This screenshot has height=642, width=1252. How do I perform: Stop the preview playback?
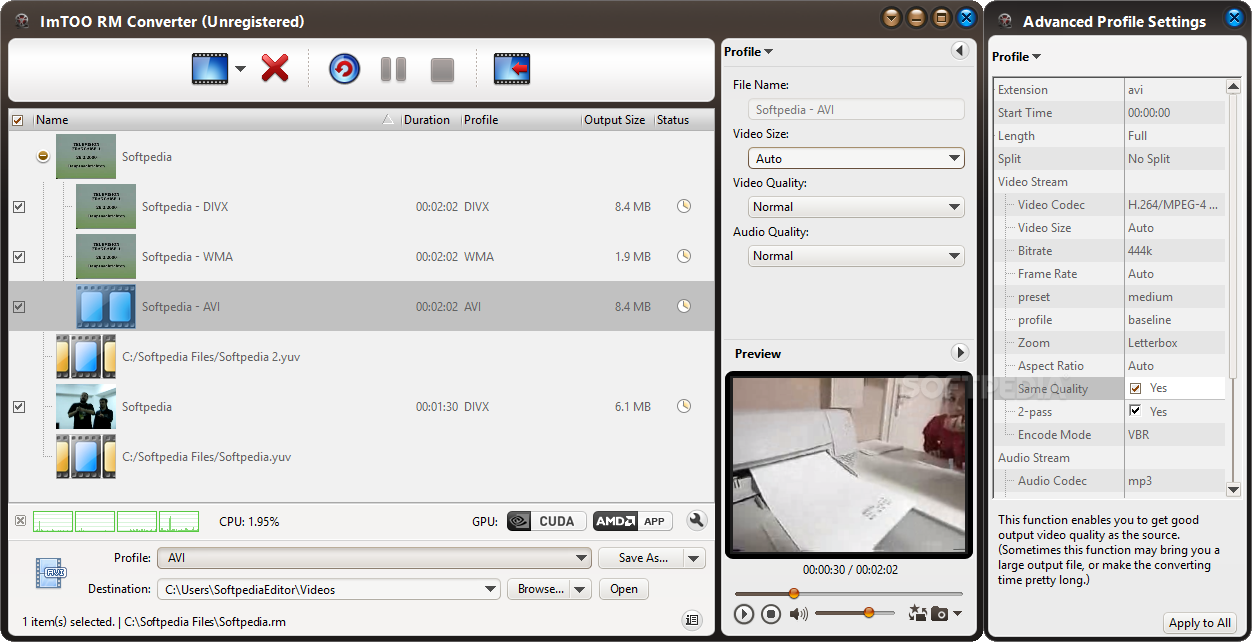click(x=770, y=614)
